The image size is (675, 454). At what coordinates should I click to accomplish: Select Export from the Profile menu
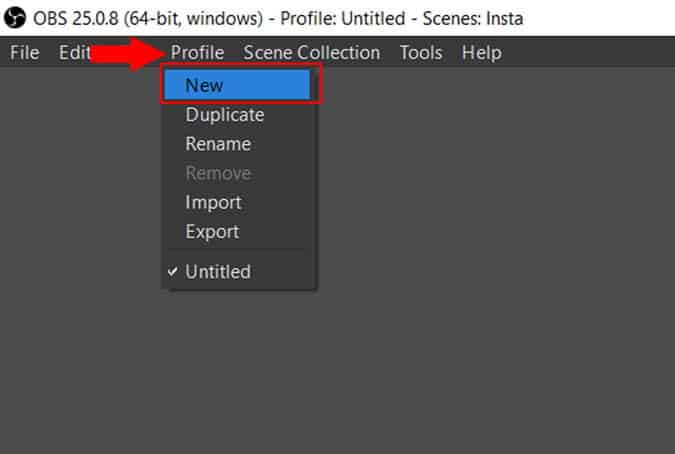click(x=239, y=232)
